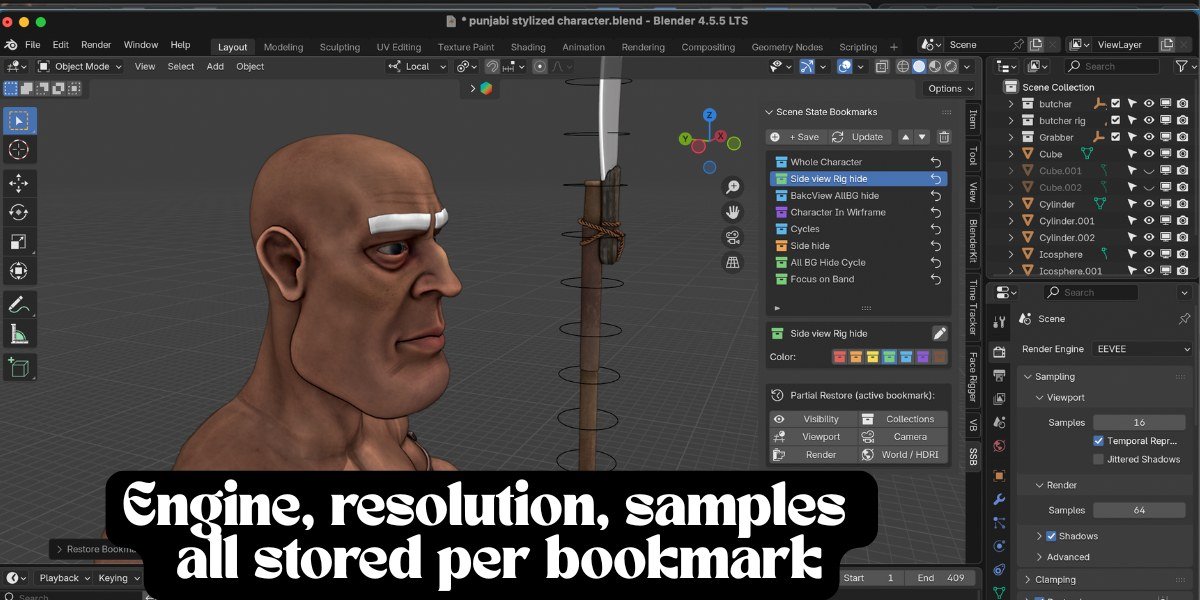Hide the Cube object in viewport
This screenshot has width=1200, height=600.
click(x=1149, y=154)
